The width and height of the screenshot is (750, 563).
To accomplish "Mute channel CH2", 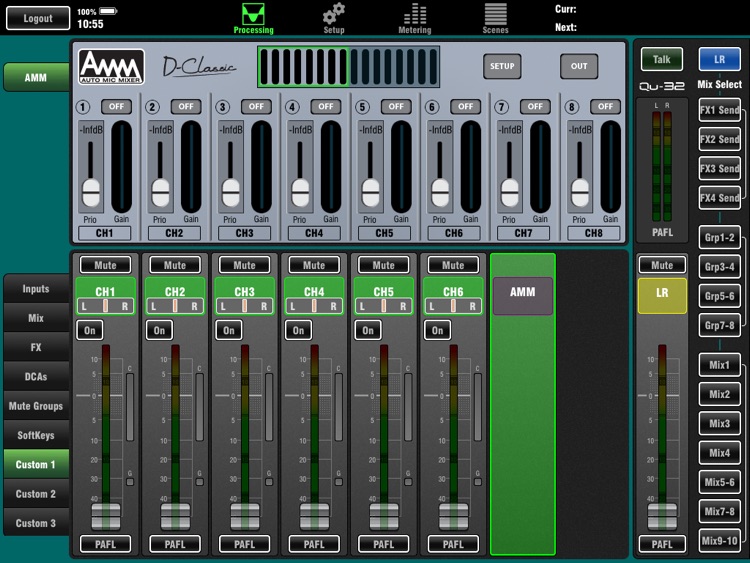I will pyautogui.click(x=175, y=265).
